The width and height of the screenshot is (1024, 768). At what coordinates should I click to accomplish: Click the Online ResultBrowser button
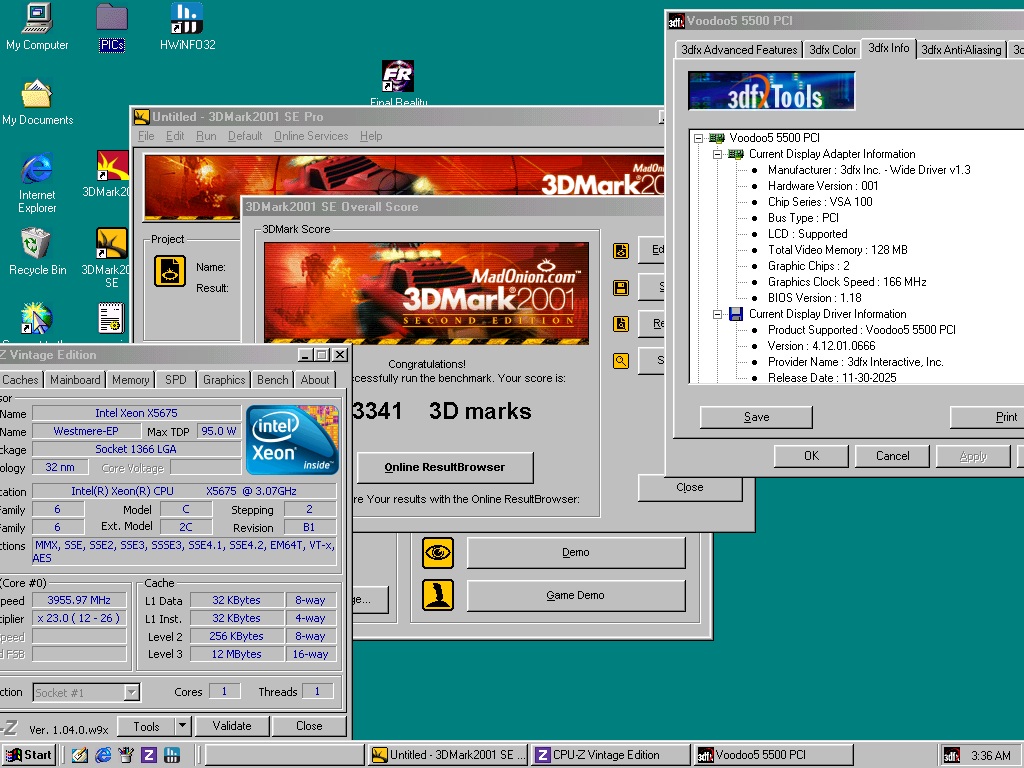coord(445,467)
